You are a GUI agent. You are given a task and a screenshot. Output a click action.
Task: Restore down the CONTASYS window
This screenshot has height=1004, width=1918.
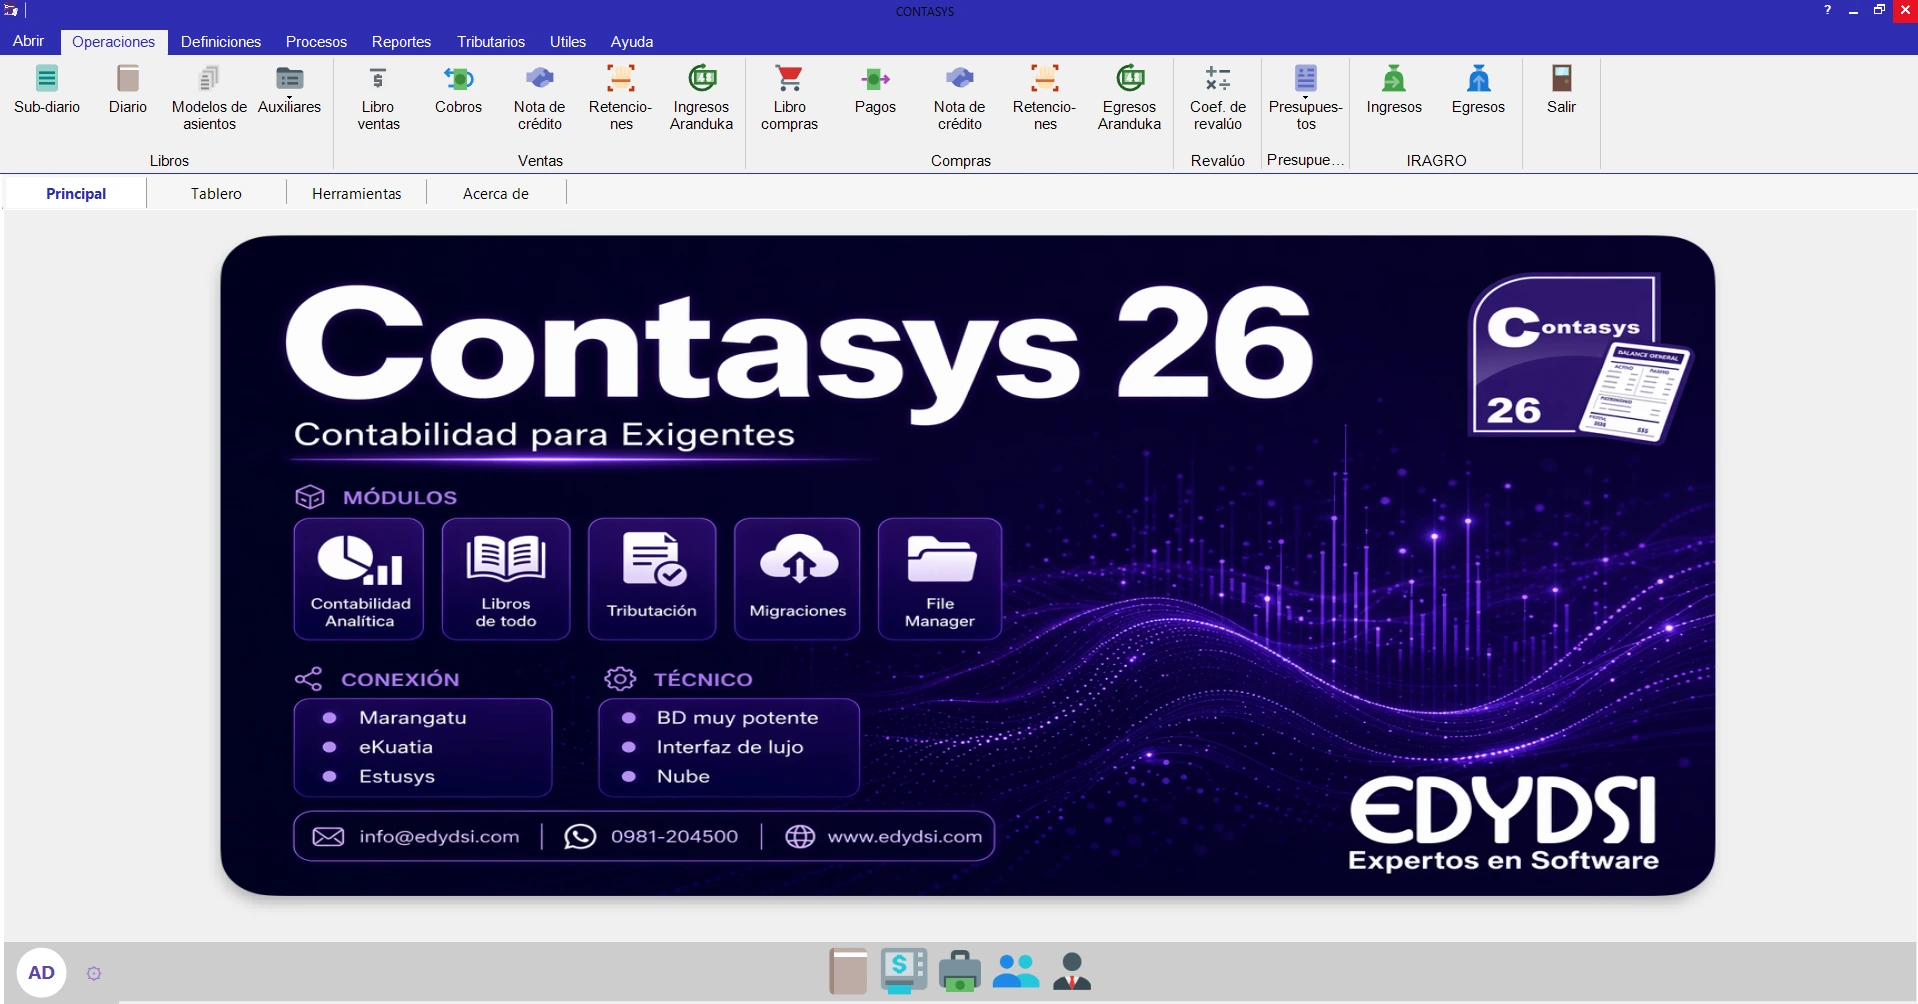tap(1879, 10)
